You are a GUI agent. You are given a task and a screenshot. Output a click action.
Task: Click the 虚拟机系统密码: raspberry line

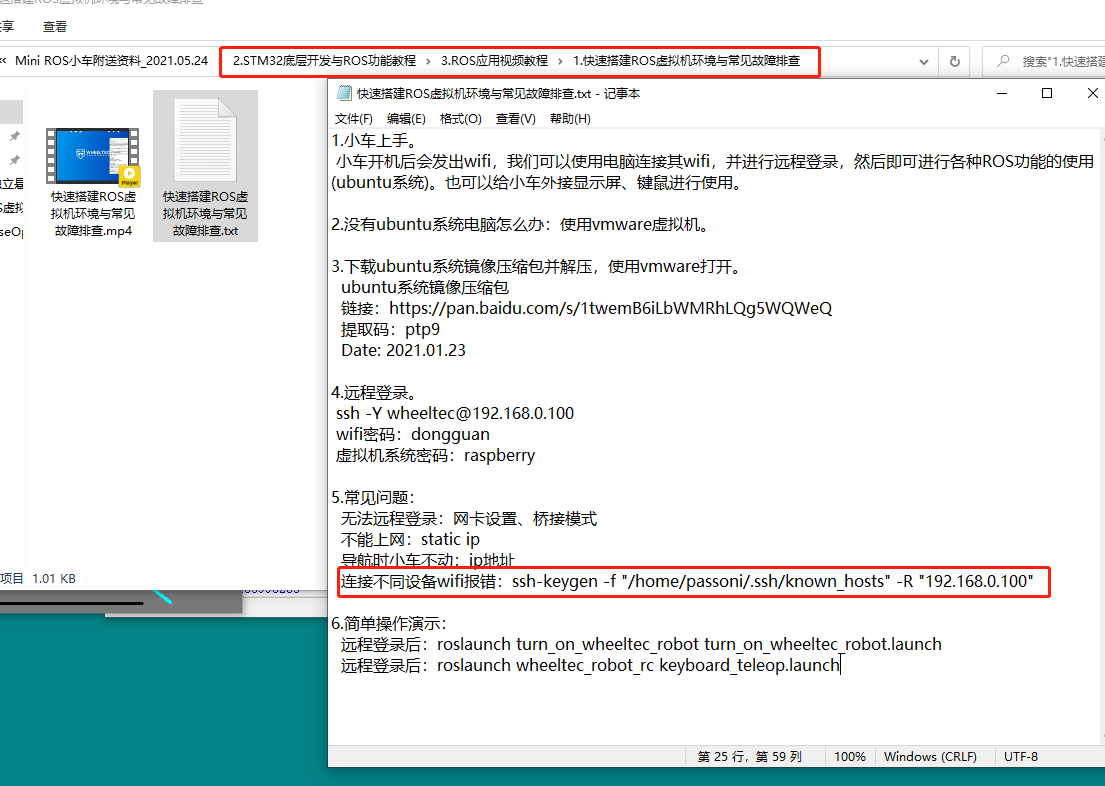coord(436,455)
